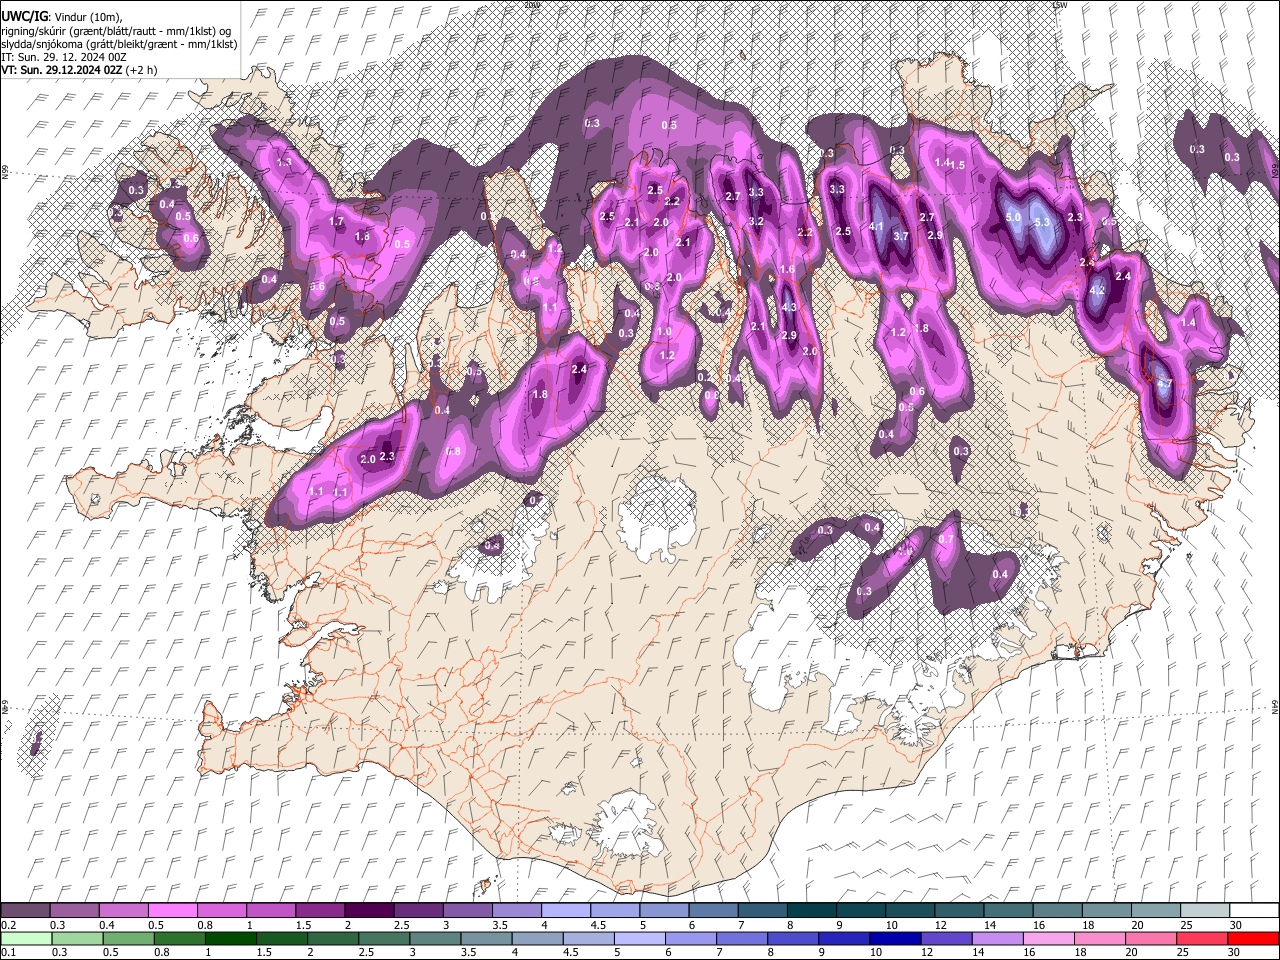Click palest green lower swatch between 0.1 and 0.3
This screenshot has height=960, width=1280.
(x=25, y=938)
